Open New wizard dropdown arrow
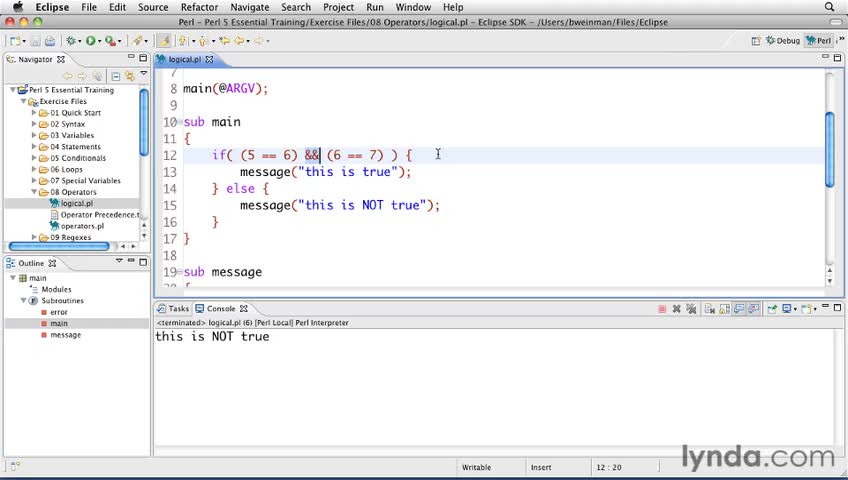This screenshot has width=848, height=480. coord(24,41)
